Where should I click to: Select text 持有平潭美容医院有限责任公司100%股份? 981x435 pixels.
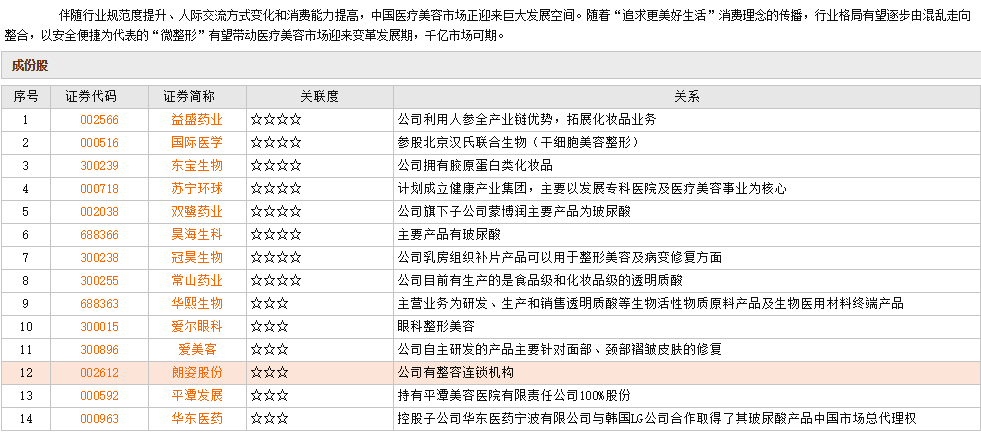513,396
